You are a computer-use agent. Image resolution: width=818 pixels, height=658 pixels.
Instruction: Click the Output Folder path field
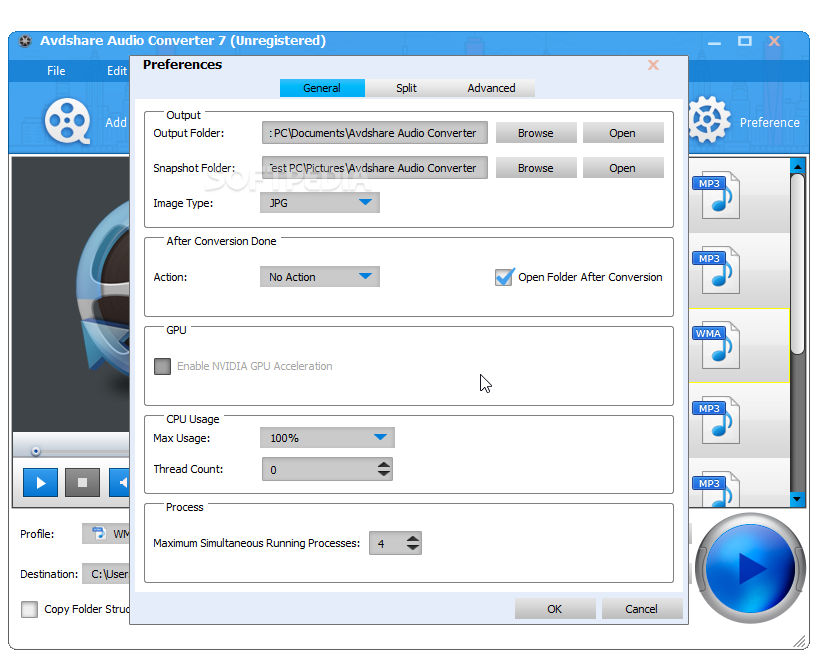click(375, 133)
